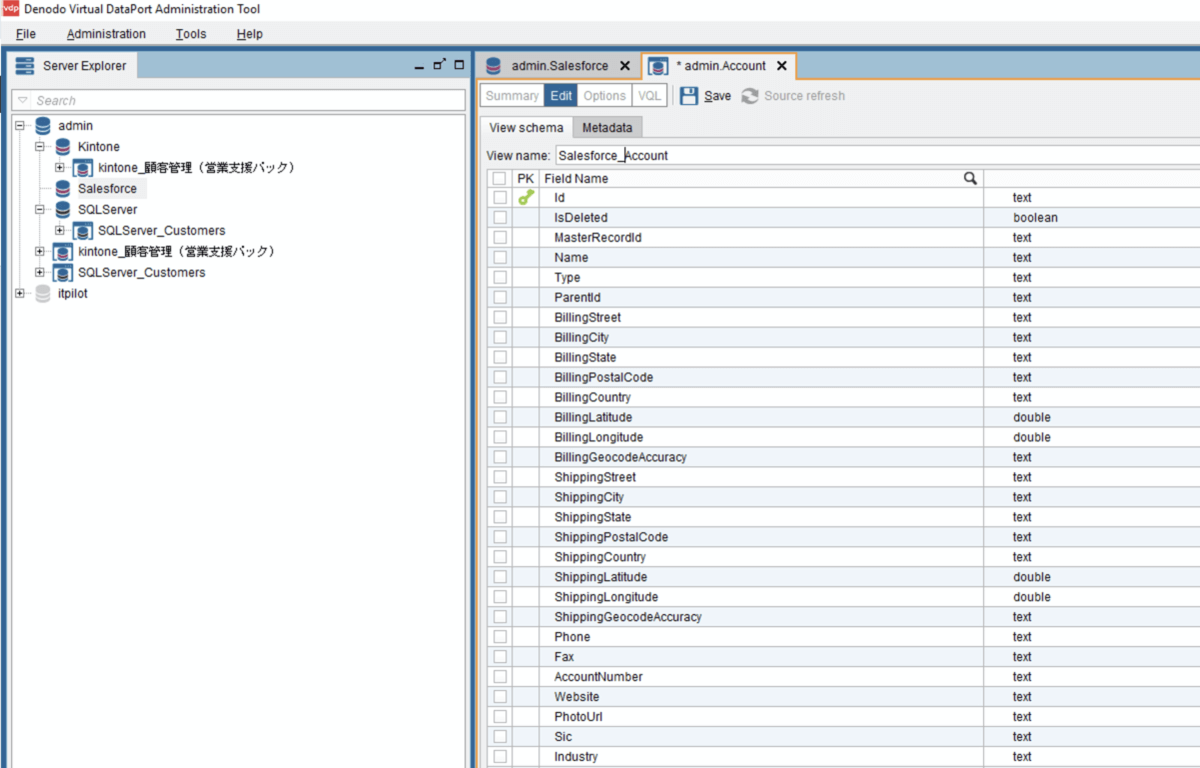Click the admin.Salesforce tab database icon
Image resolution: width=1200 pixels, height=768 pixels.
[493, 66]
